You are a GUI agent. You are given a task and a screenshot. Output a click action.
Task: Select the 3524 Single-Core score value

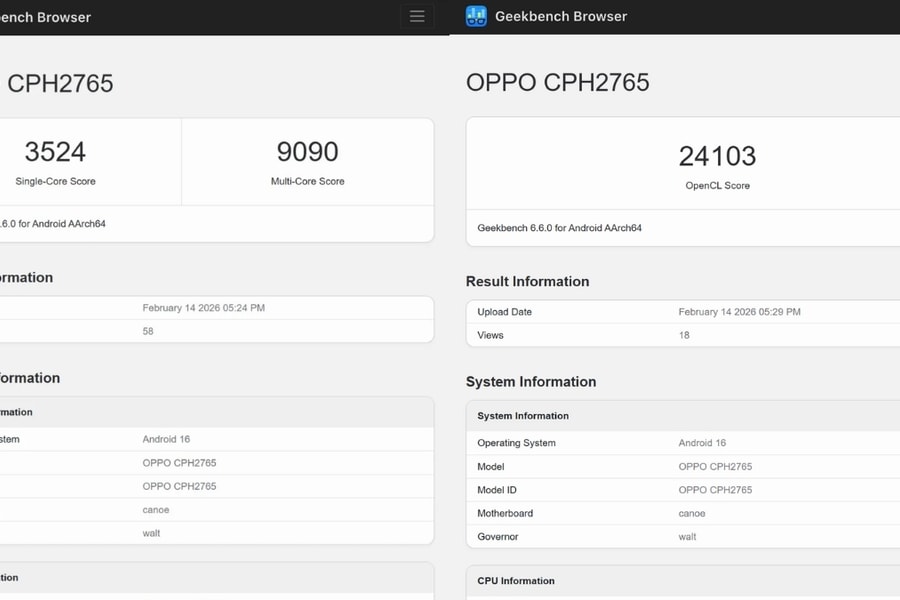pyautogui.click(x=55, y=152)
